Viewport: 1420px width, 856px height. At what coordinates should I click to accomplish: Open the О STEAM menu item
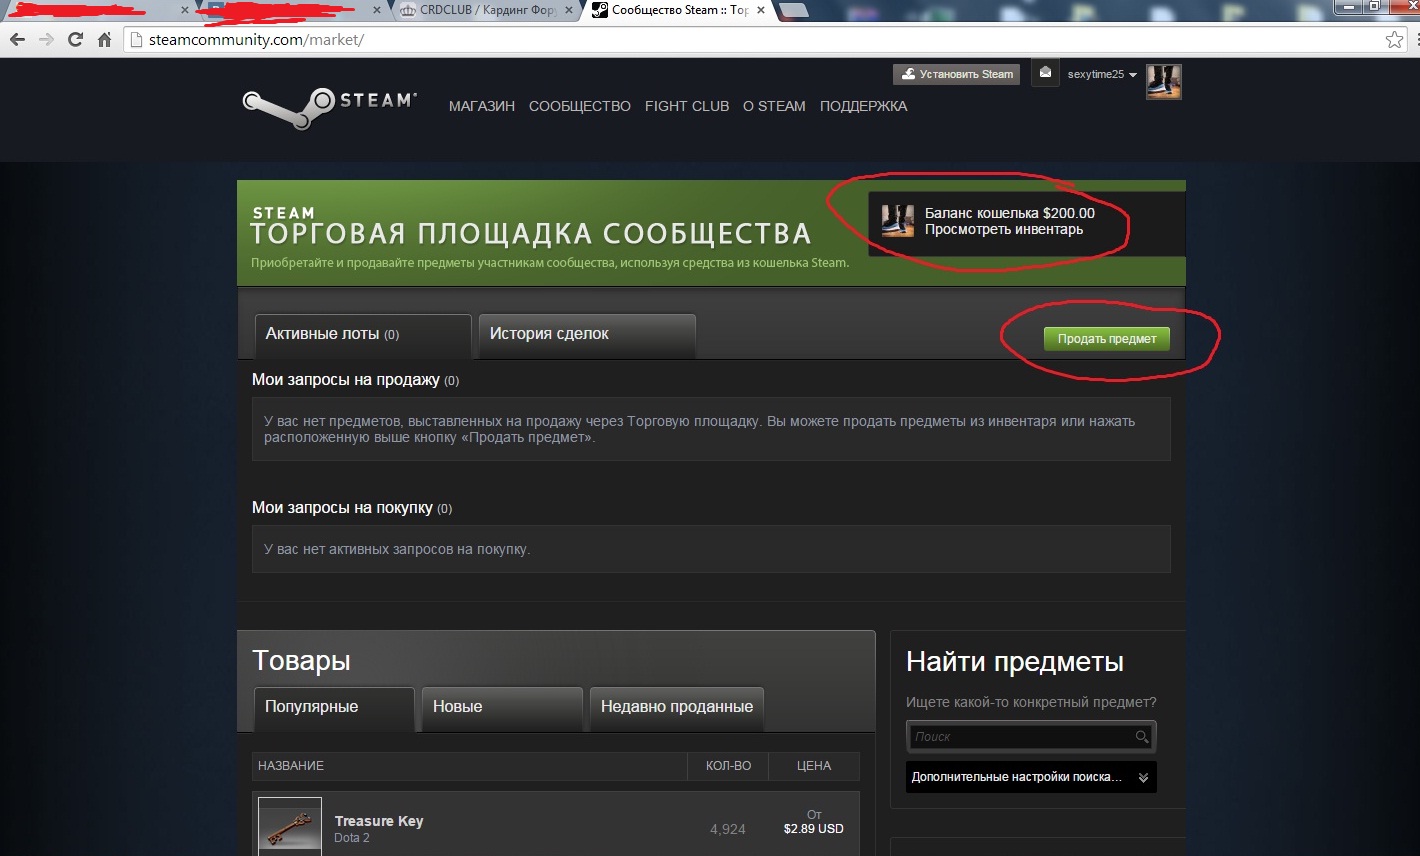(x=774, y=106)
